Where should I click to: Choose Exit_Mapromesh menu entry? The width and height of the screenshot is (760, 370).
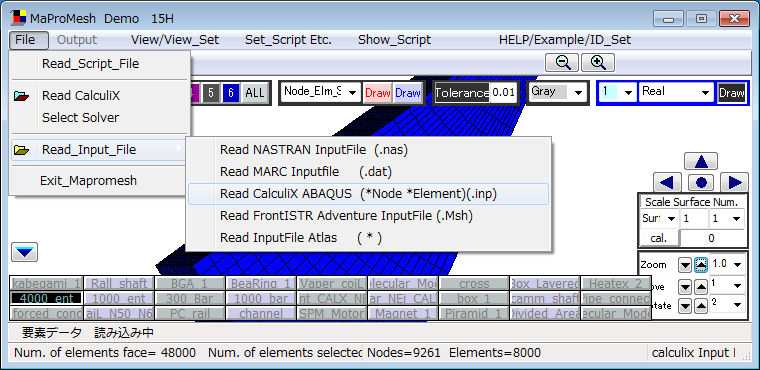click(x=99, y=181)
